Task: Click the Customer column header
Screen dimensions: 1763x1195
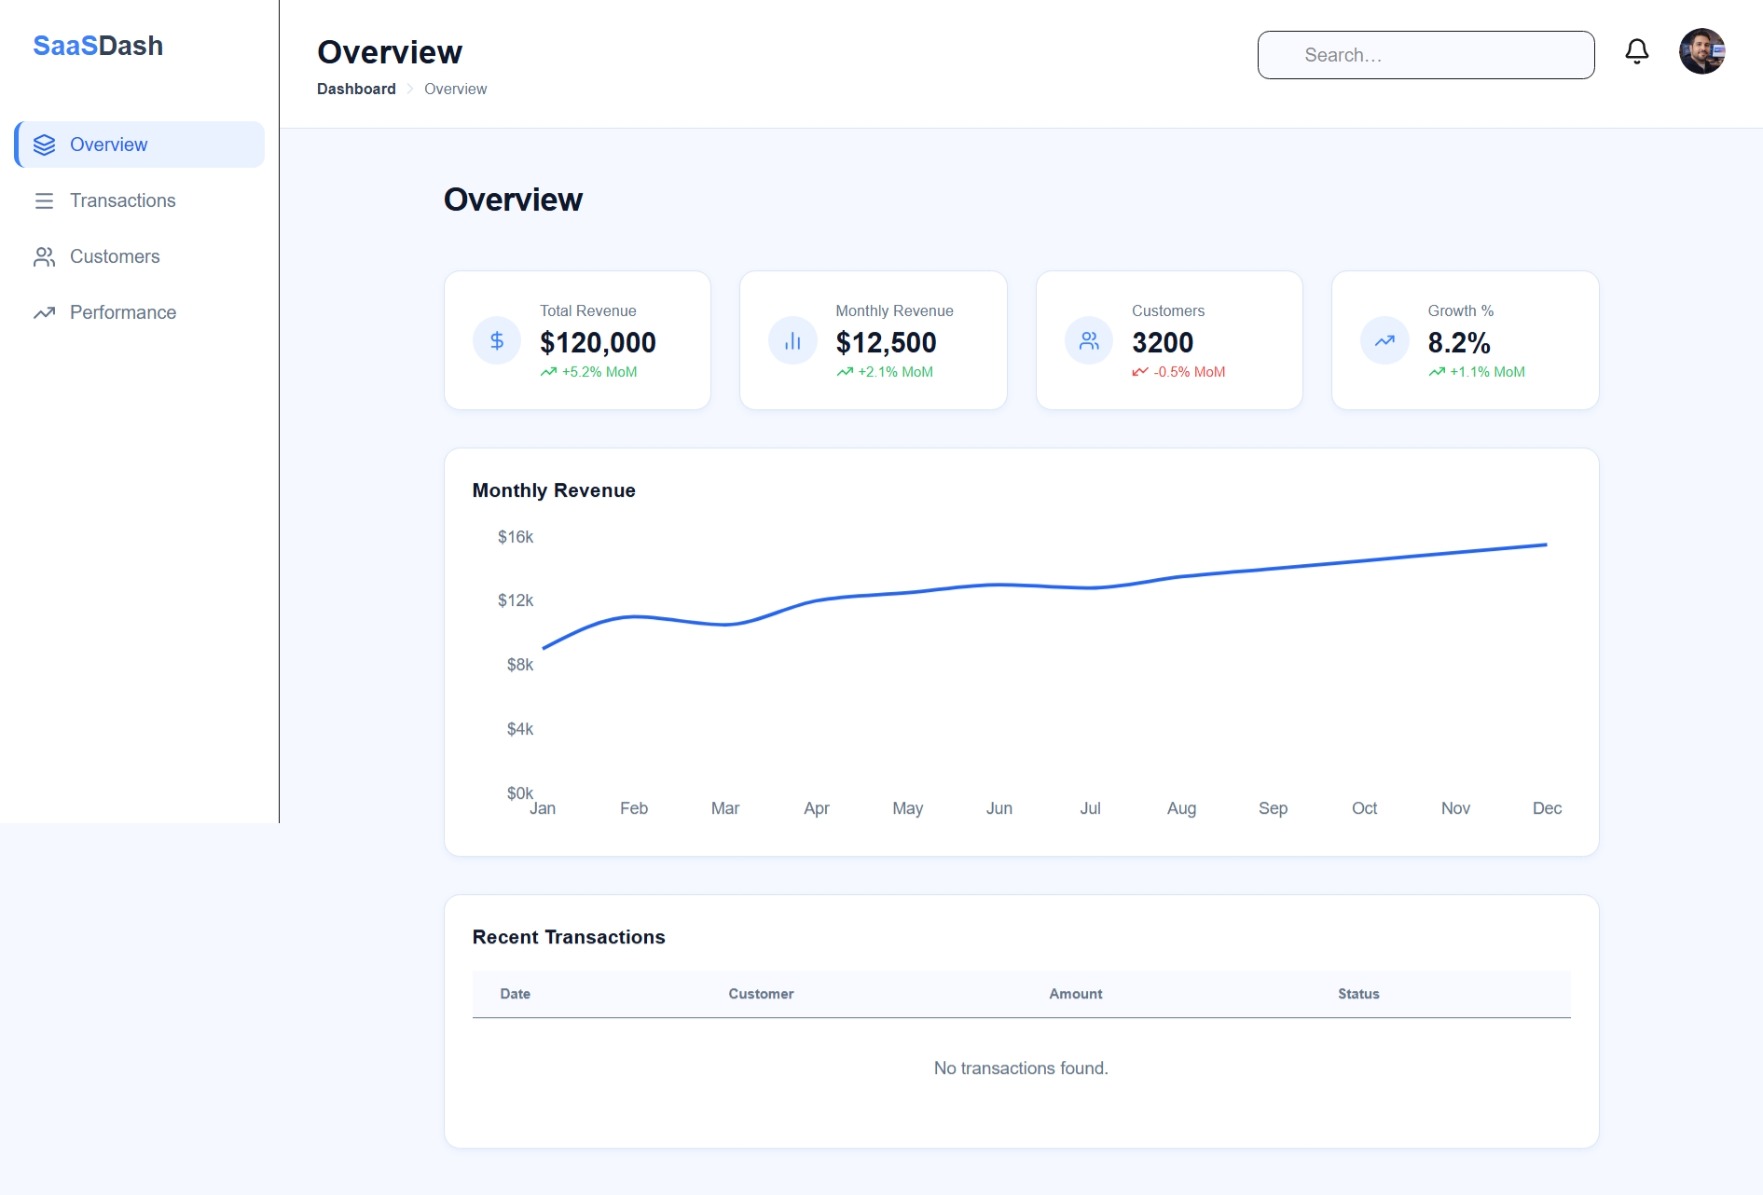Action: coord(760,994)
